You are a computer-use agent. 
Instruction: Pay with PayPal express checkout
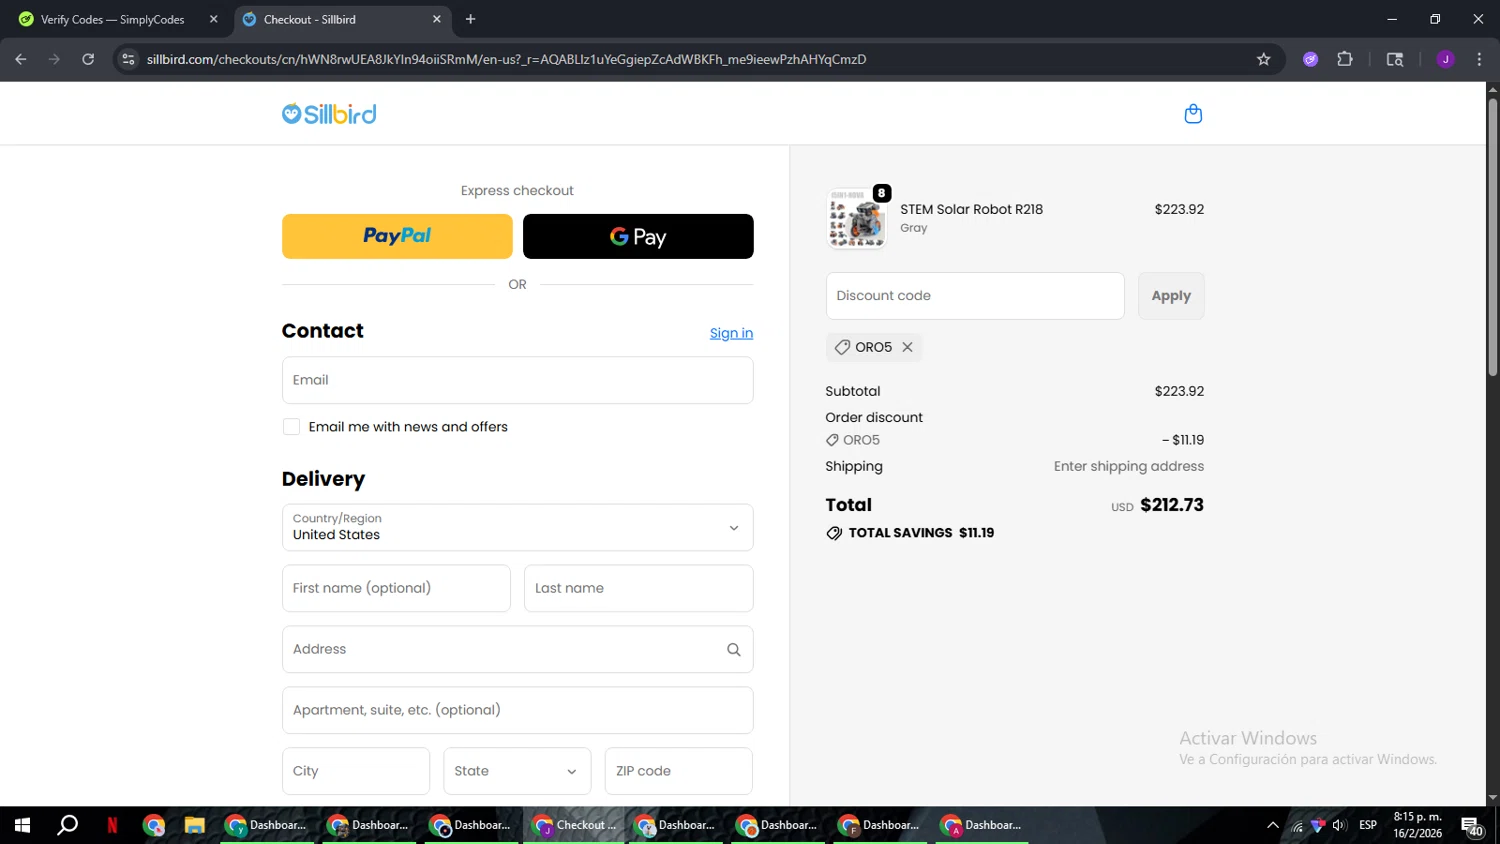click(x=397, y=236)
